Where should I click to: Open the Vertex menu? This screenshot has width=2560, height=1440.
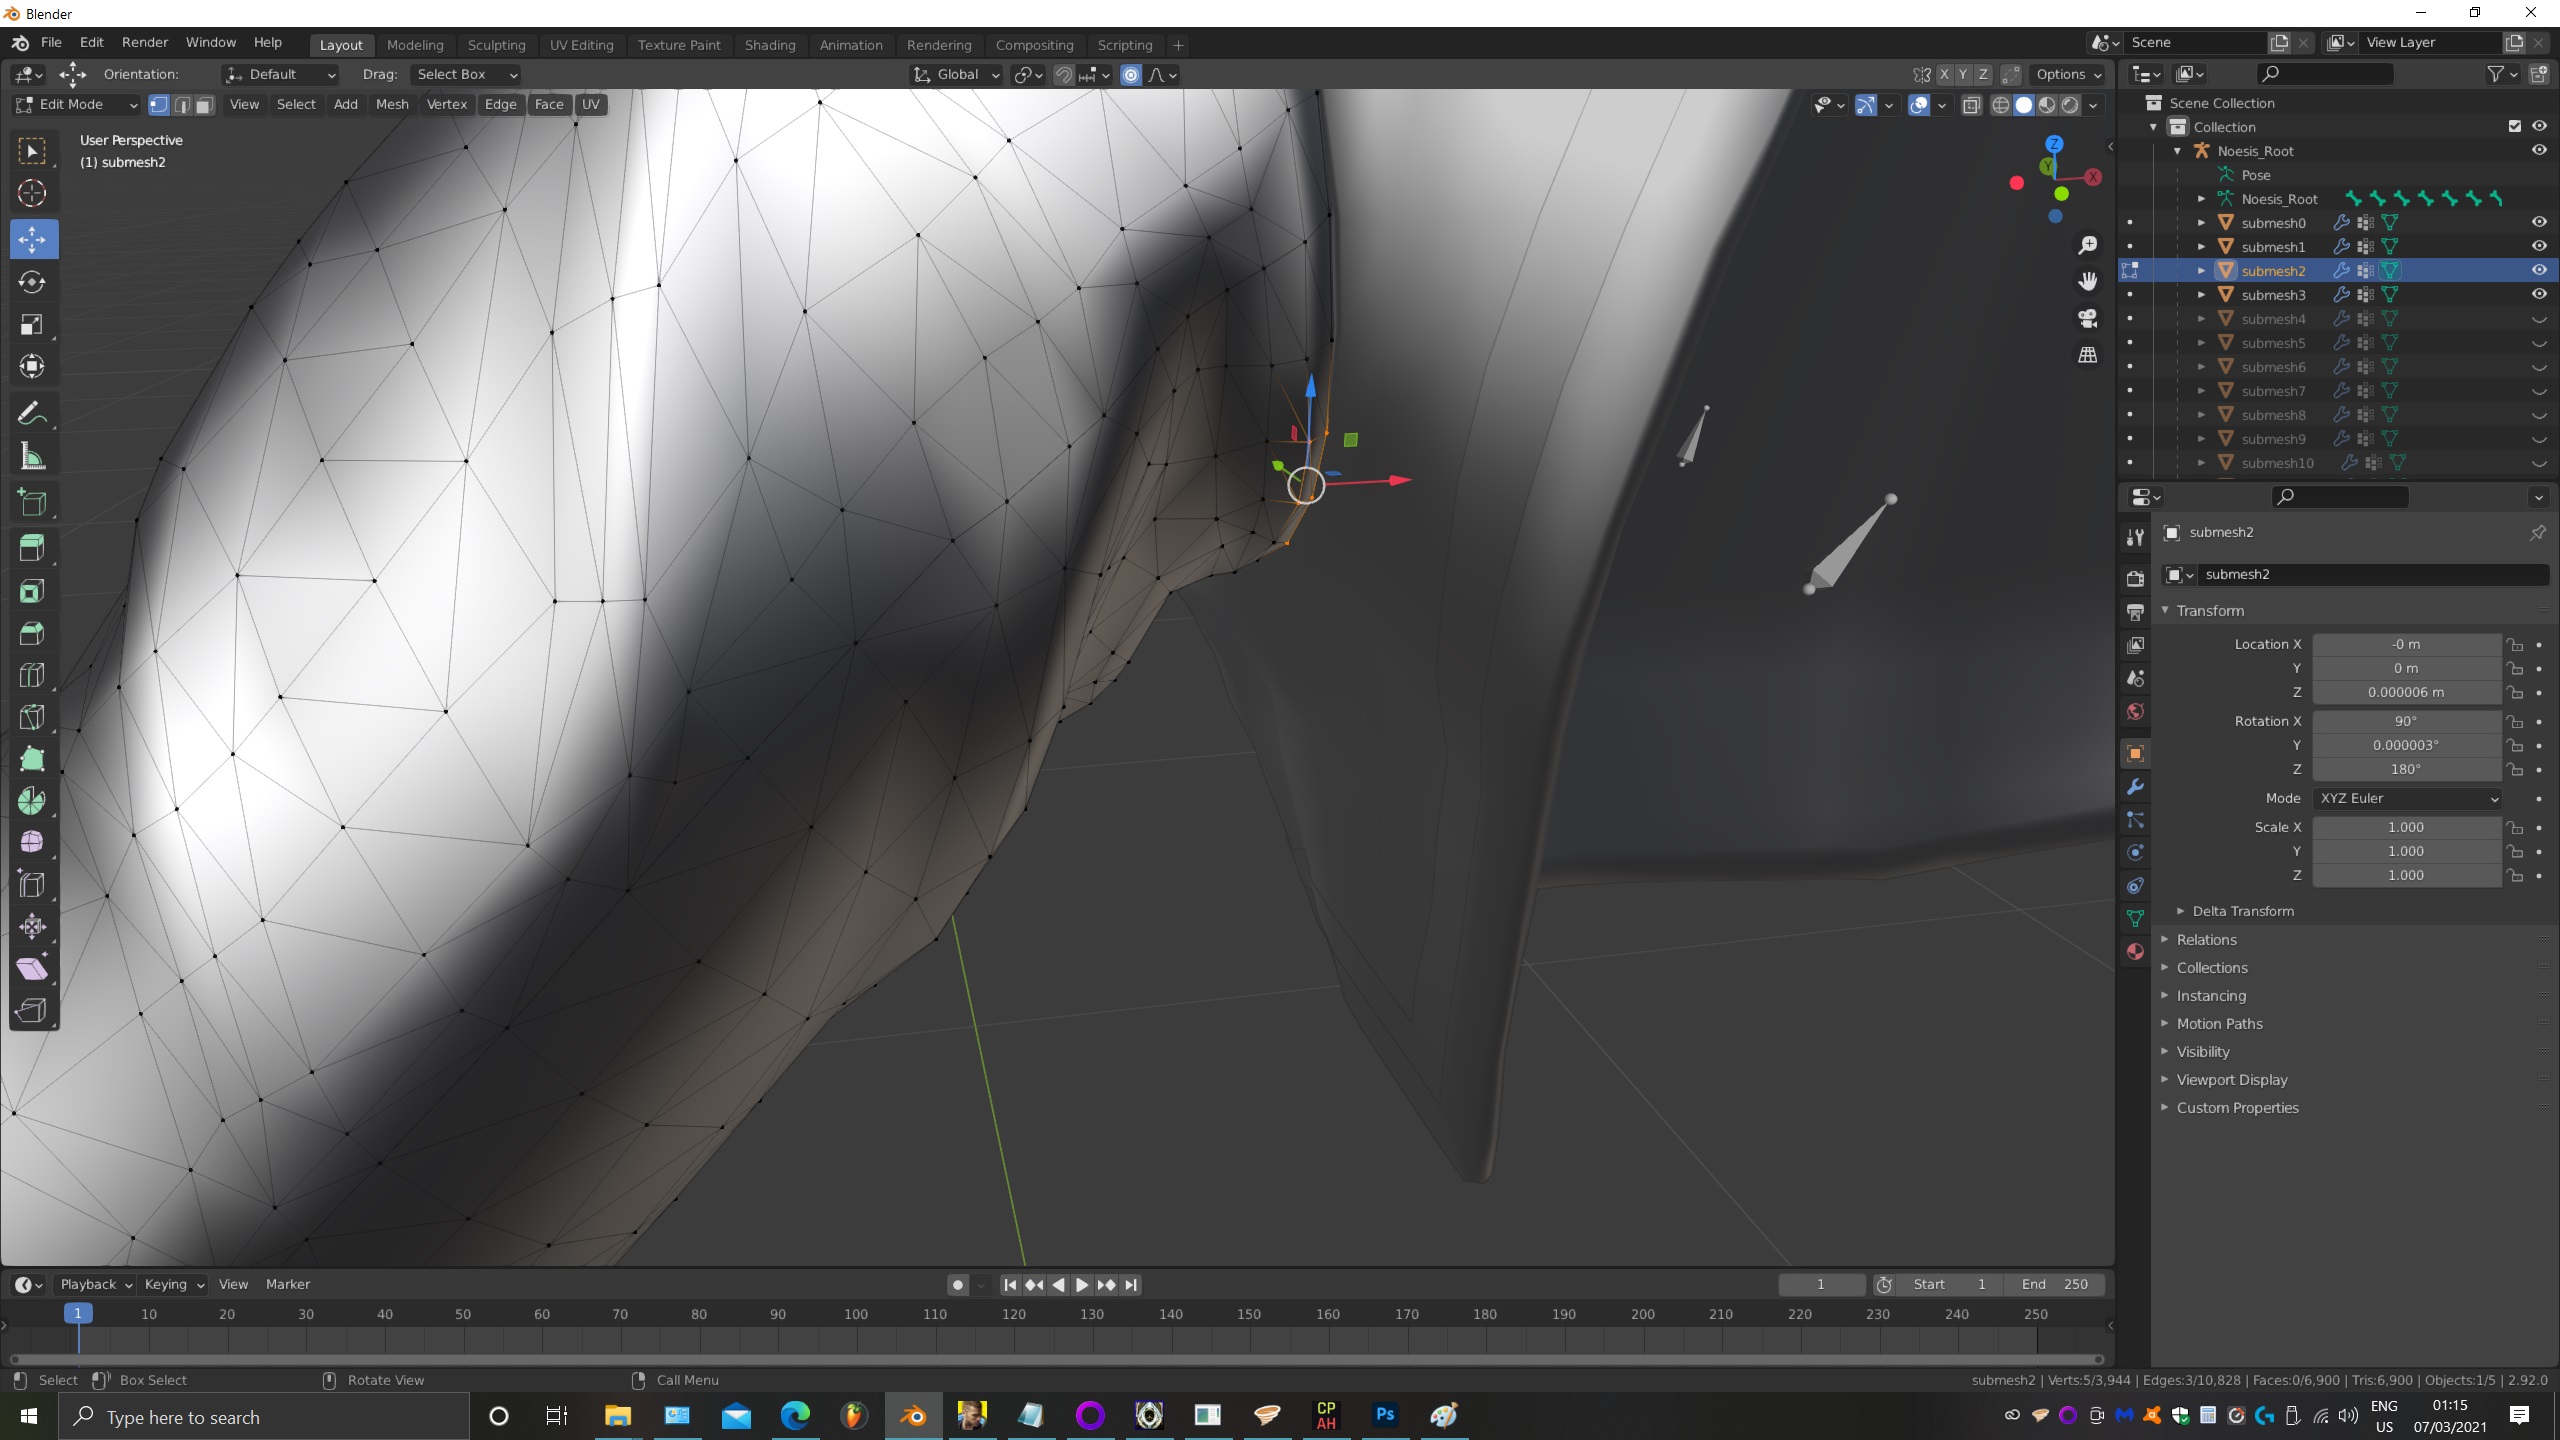[x=446, y=104]
